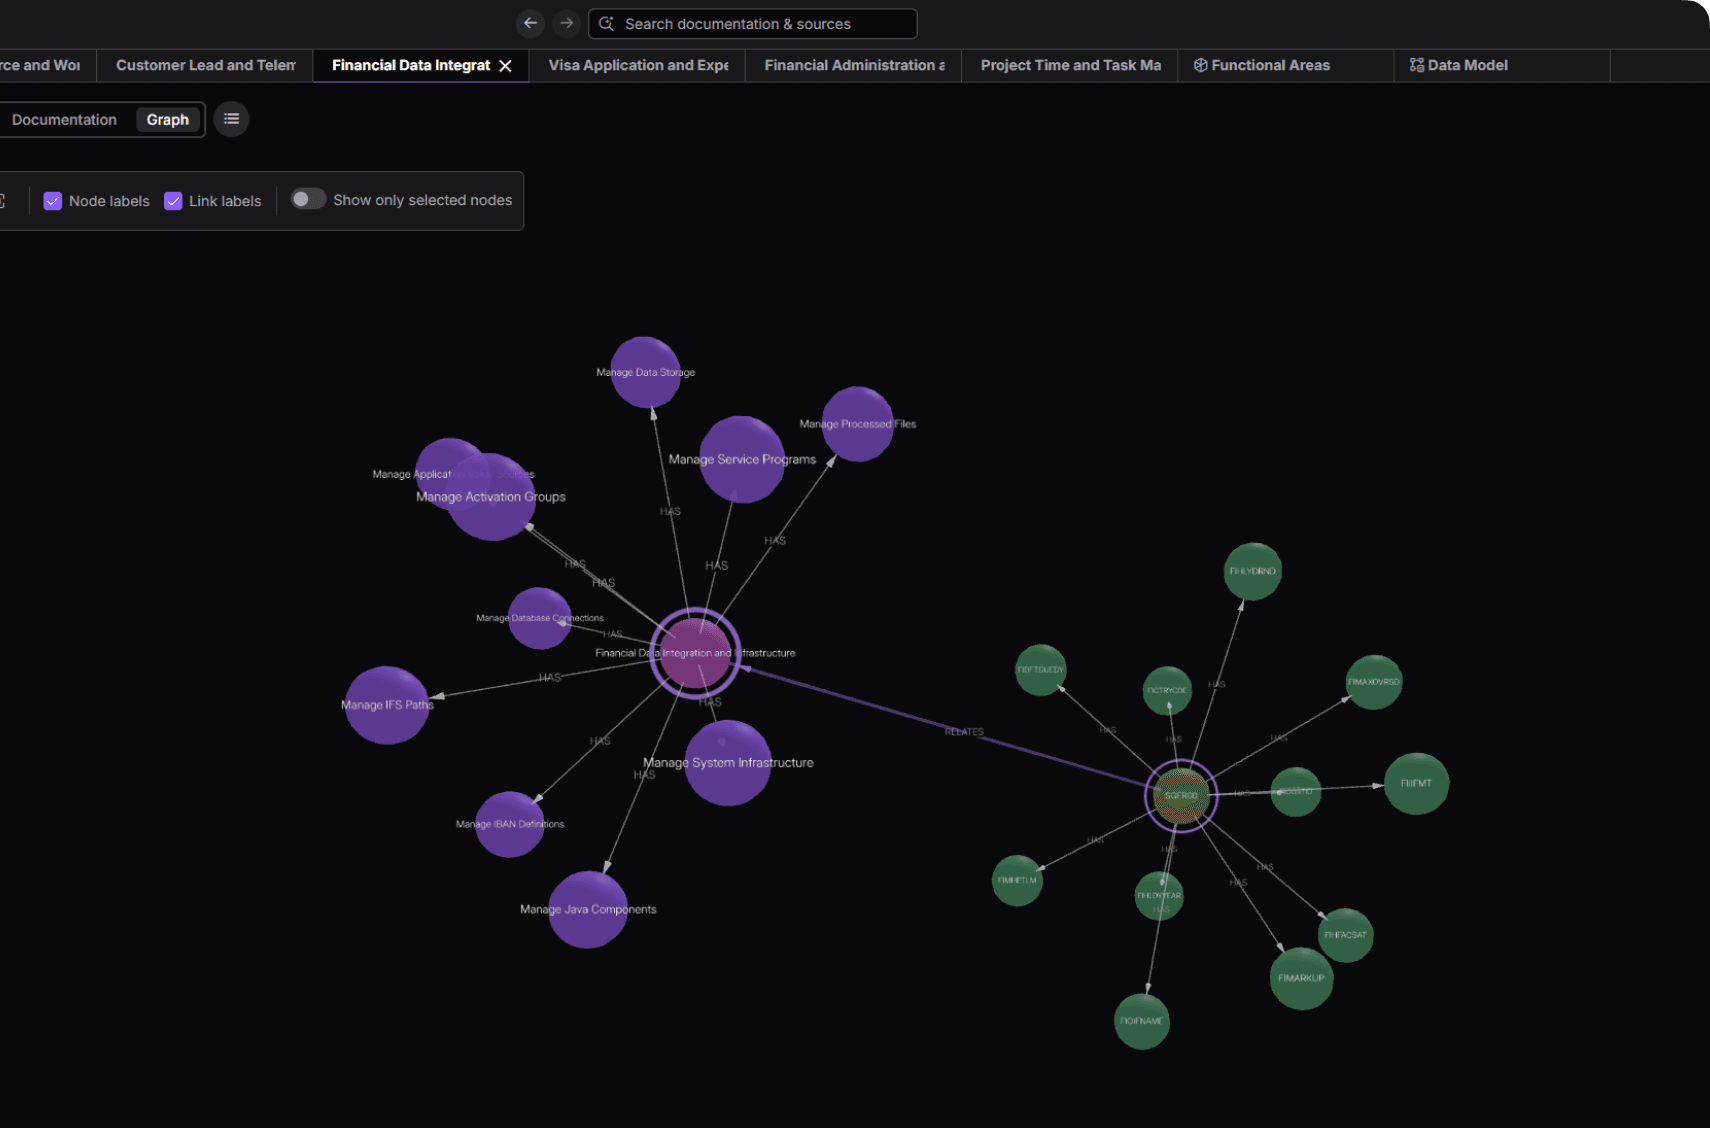Open the list view icon button
The image size is (1710, 1128).
point(231,119)
